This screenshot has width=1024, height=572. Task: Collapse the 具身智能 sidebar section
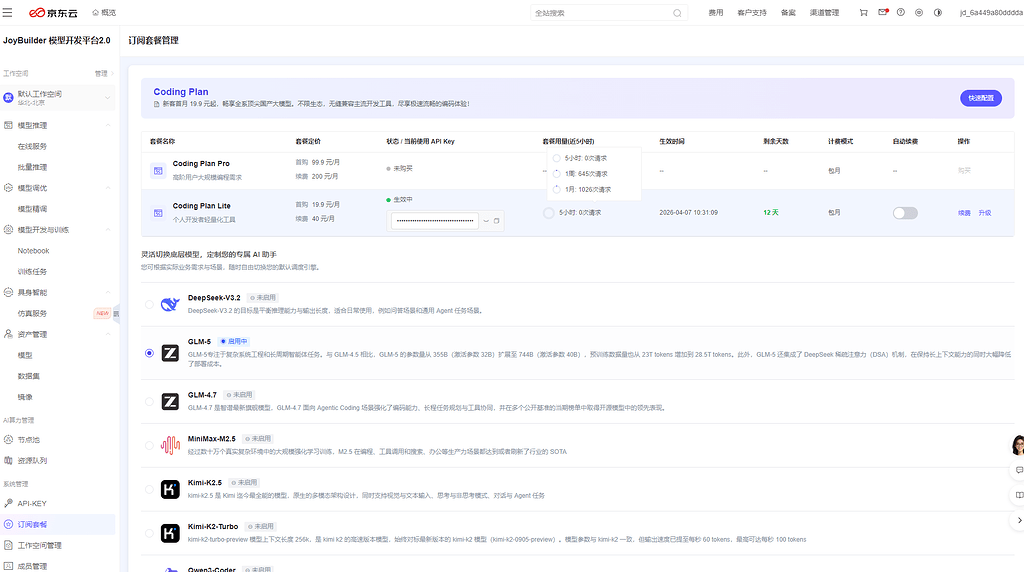tap(108, 293)
